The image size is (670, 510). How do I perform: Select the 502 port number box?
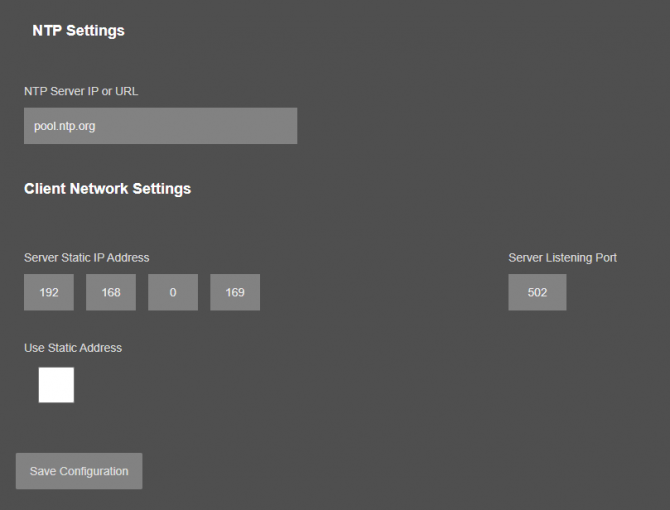[537, 292]
